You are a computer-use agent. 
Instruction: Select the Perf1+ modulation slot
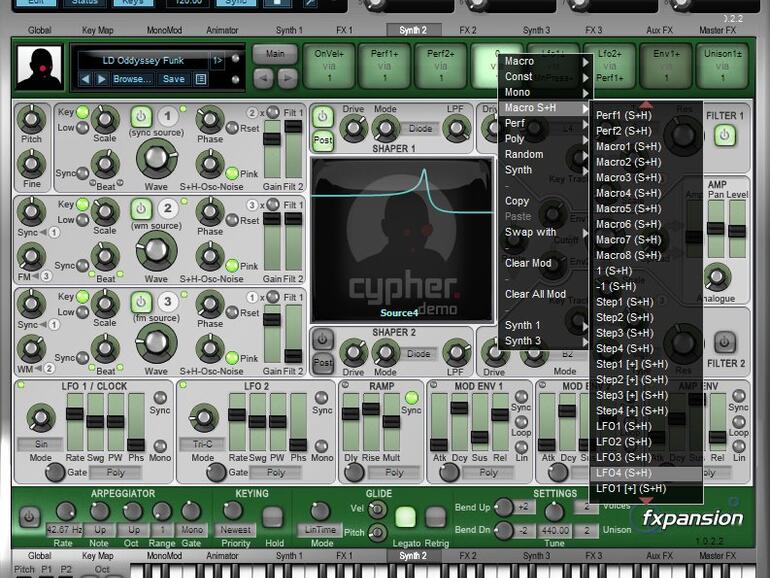(385, 66)
